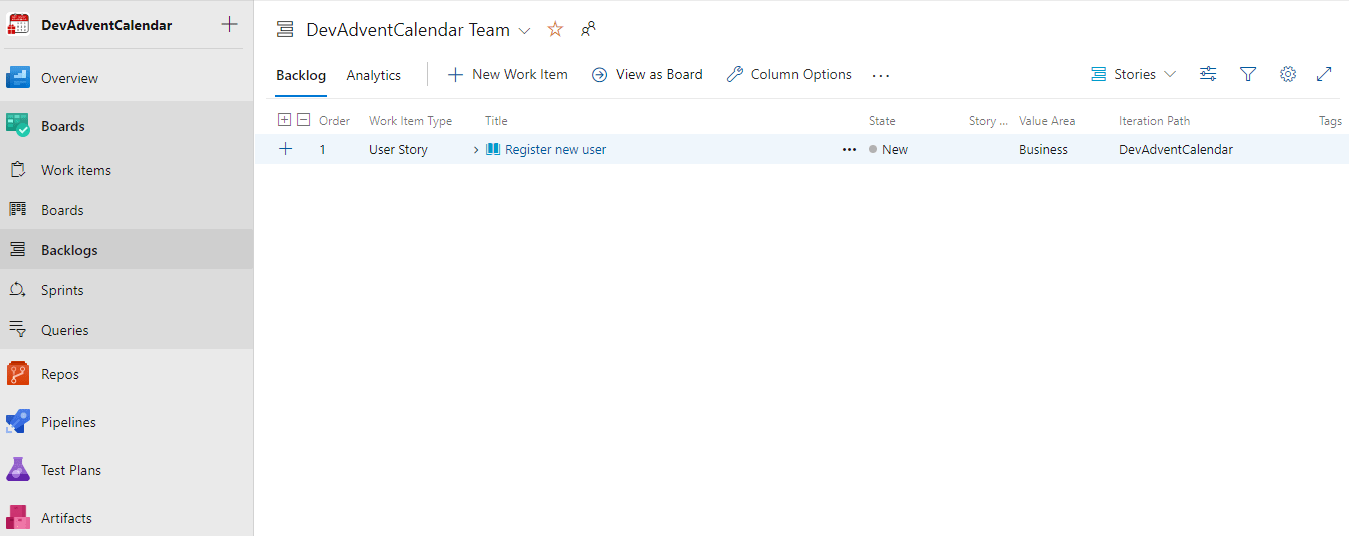Open team members icon beside star
The width and height of the screenshot is (1349, 536).
(589, 30)
